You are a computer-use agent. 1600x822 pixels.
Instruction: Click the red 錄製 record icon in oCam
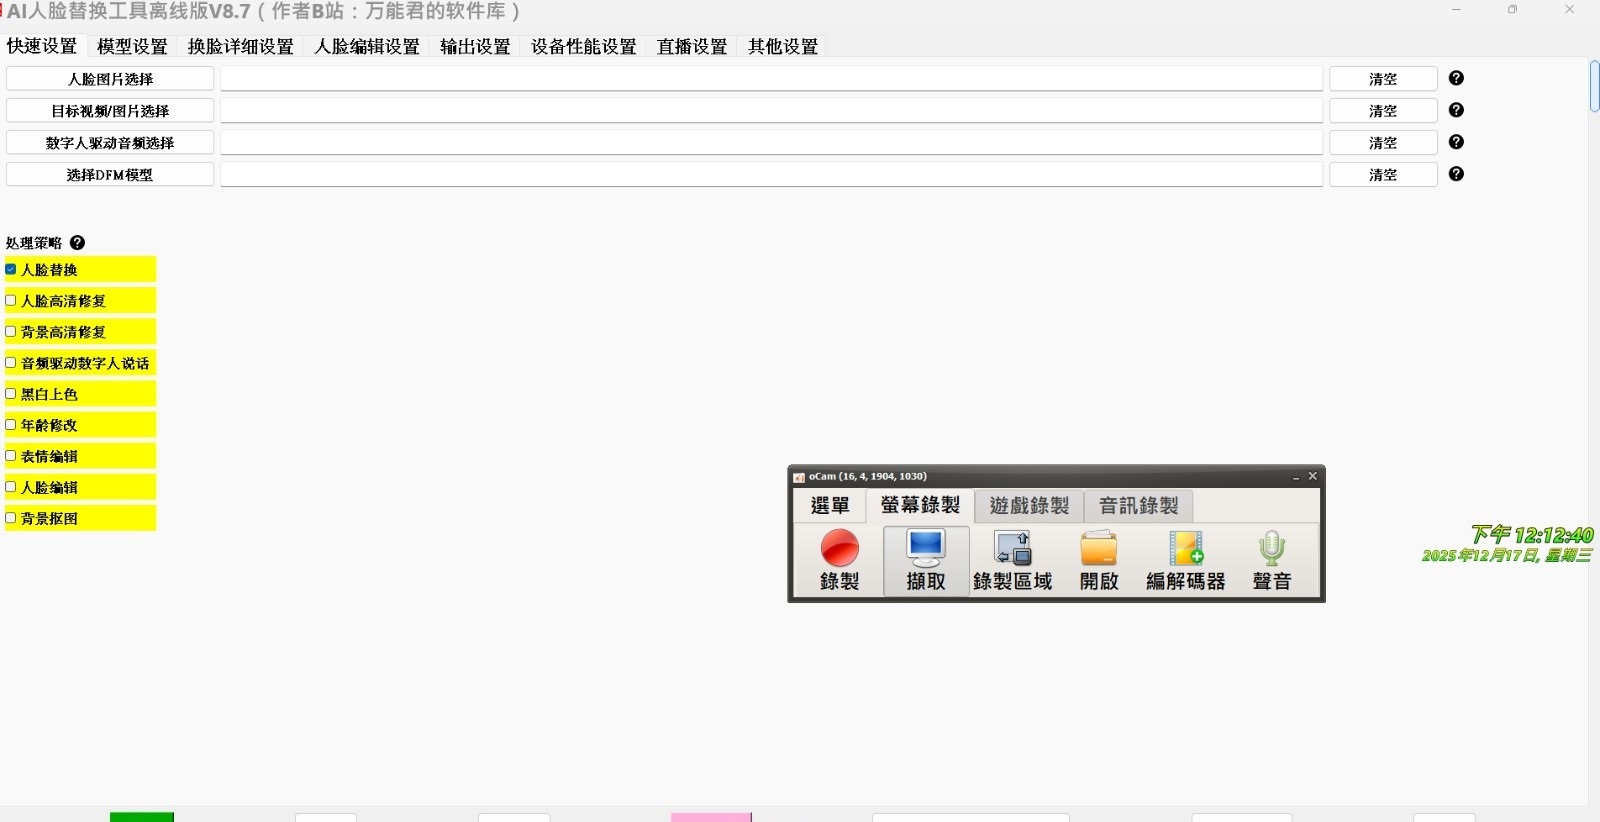click(x=839, y=549)
